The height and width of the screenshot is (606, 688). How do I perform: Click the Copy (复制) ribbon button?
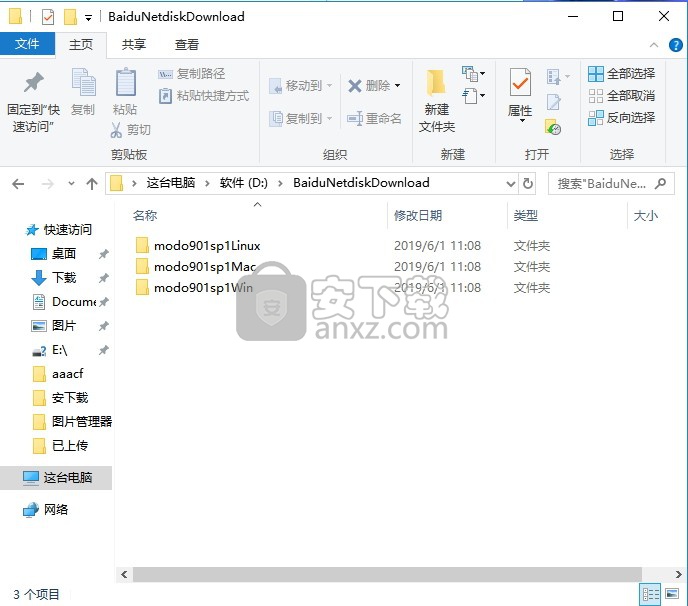click(x=83, y=91)
